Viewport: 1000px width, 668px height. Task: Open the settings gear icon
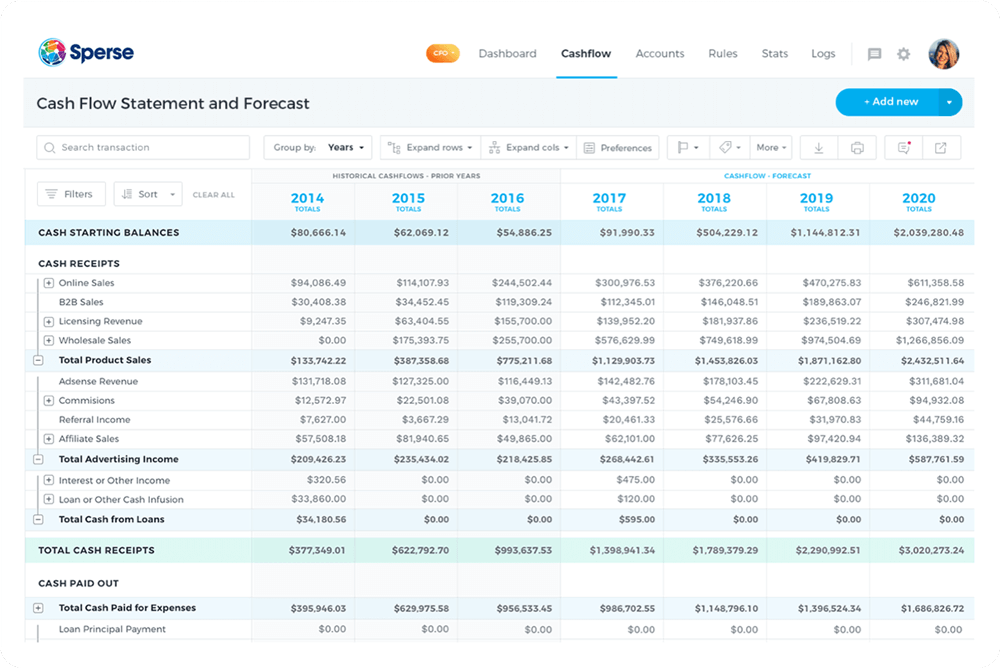pyautogui.click(x=904, y=54)
